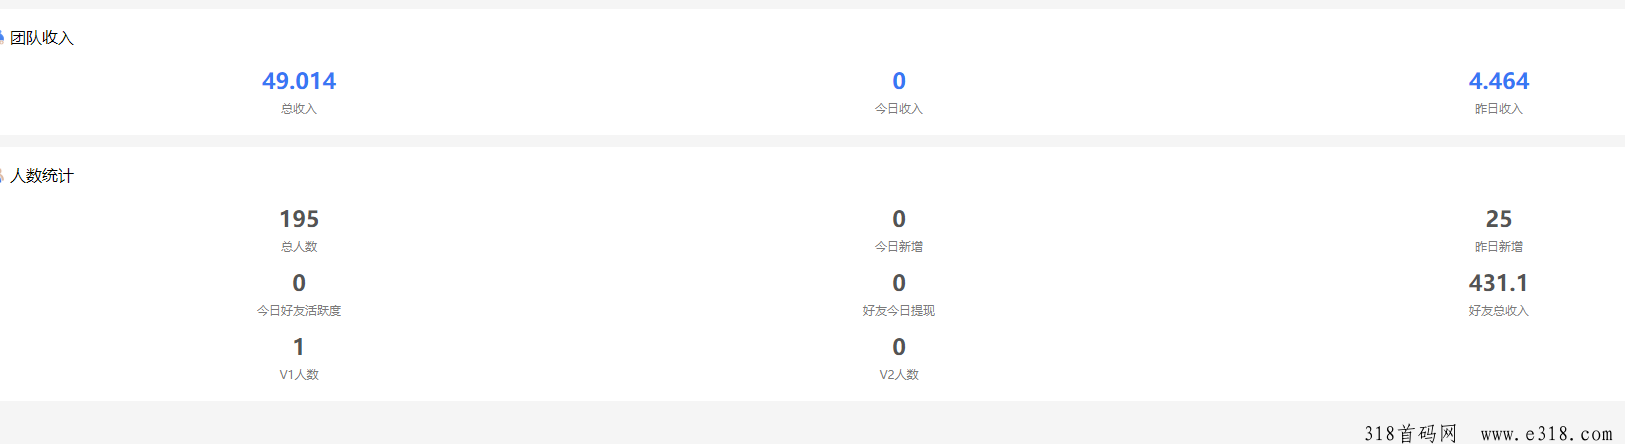Select the 49.014 total income value
This screenshot has height=444, width=1625.
299,81
